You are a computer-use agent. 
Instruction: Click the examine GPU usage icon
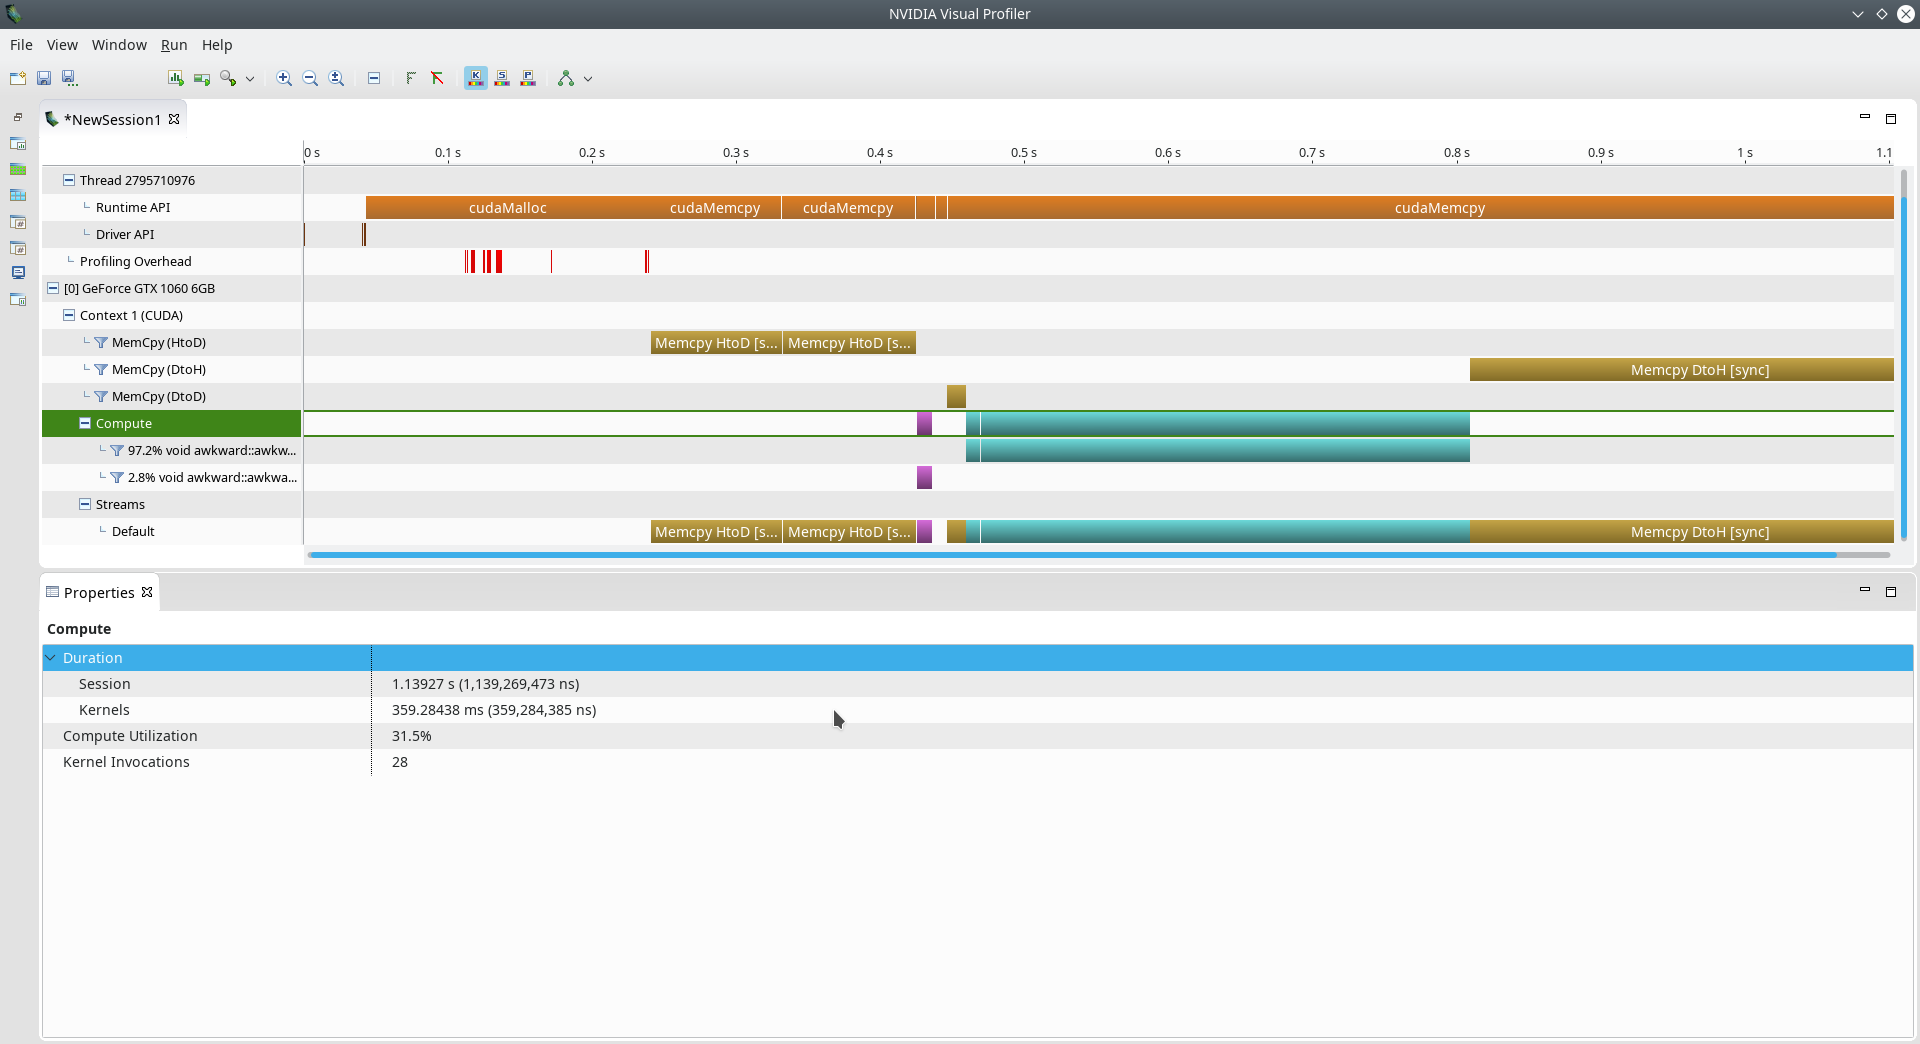click(x=176, y=78)
